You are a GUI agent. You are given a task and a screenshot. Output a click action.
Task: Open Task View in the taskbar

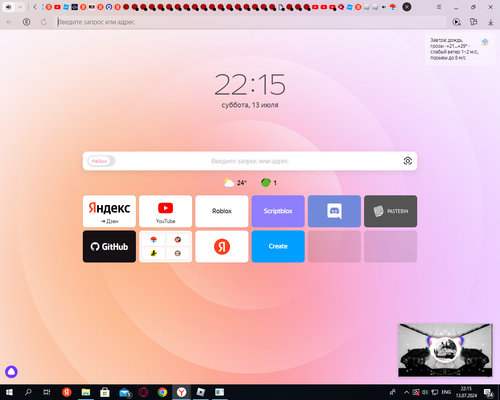coord(47,392)
